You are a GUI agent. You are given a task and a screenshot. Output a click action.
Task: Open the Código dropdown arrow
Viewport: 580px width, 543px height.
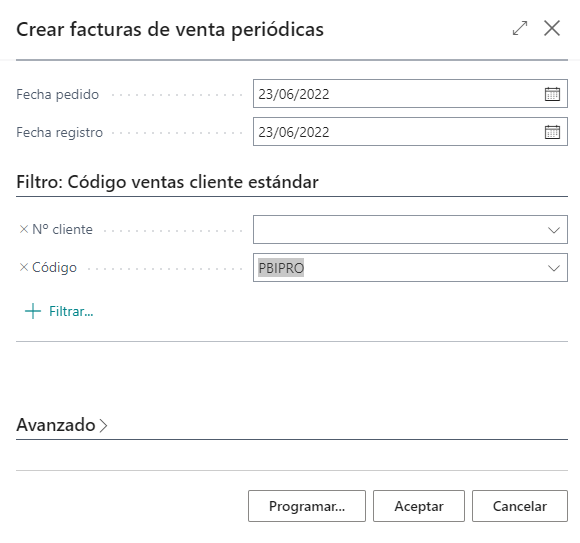553,268
